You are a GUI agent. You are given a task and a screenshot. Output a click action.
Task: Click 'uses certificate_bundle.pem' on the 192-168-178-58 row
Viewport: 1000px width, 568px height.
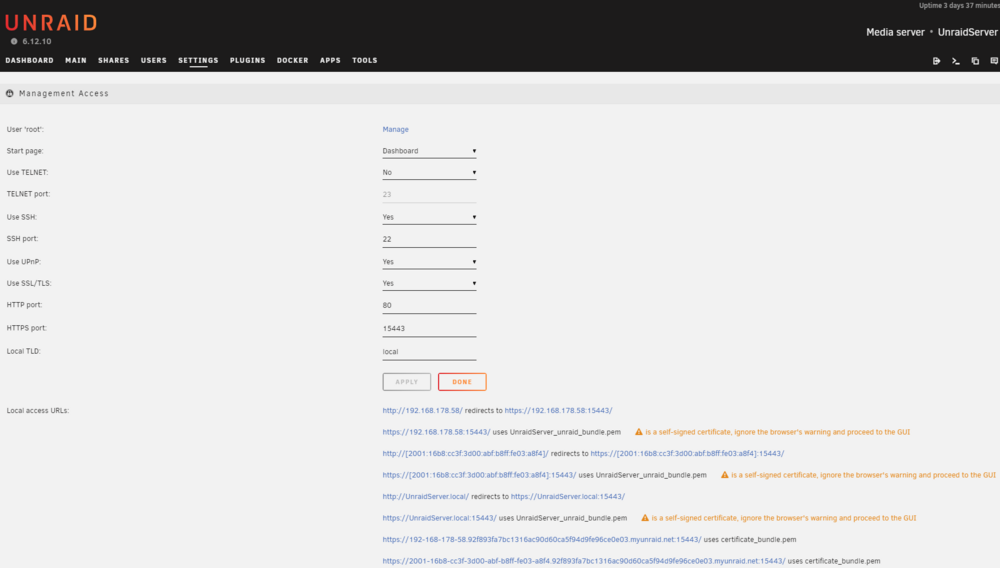tap(750, 539)
